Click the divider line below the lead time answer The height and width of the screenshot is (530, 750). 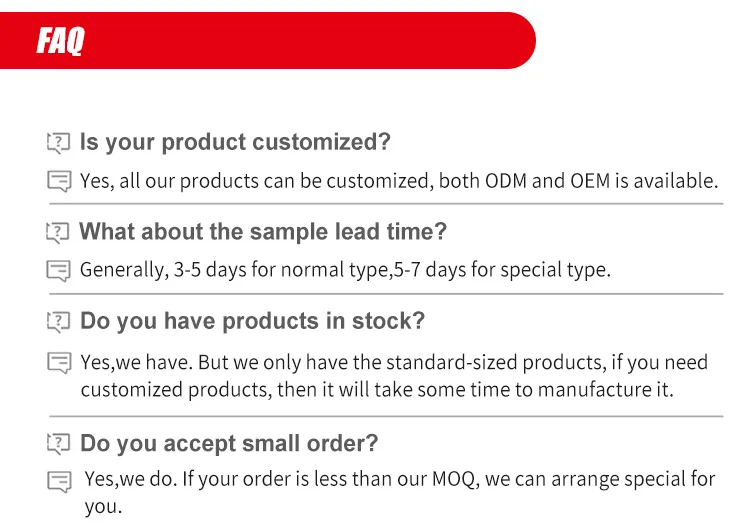pyautogui.click(x=385, y=294)
